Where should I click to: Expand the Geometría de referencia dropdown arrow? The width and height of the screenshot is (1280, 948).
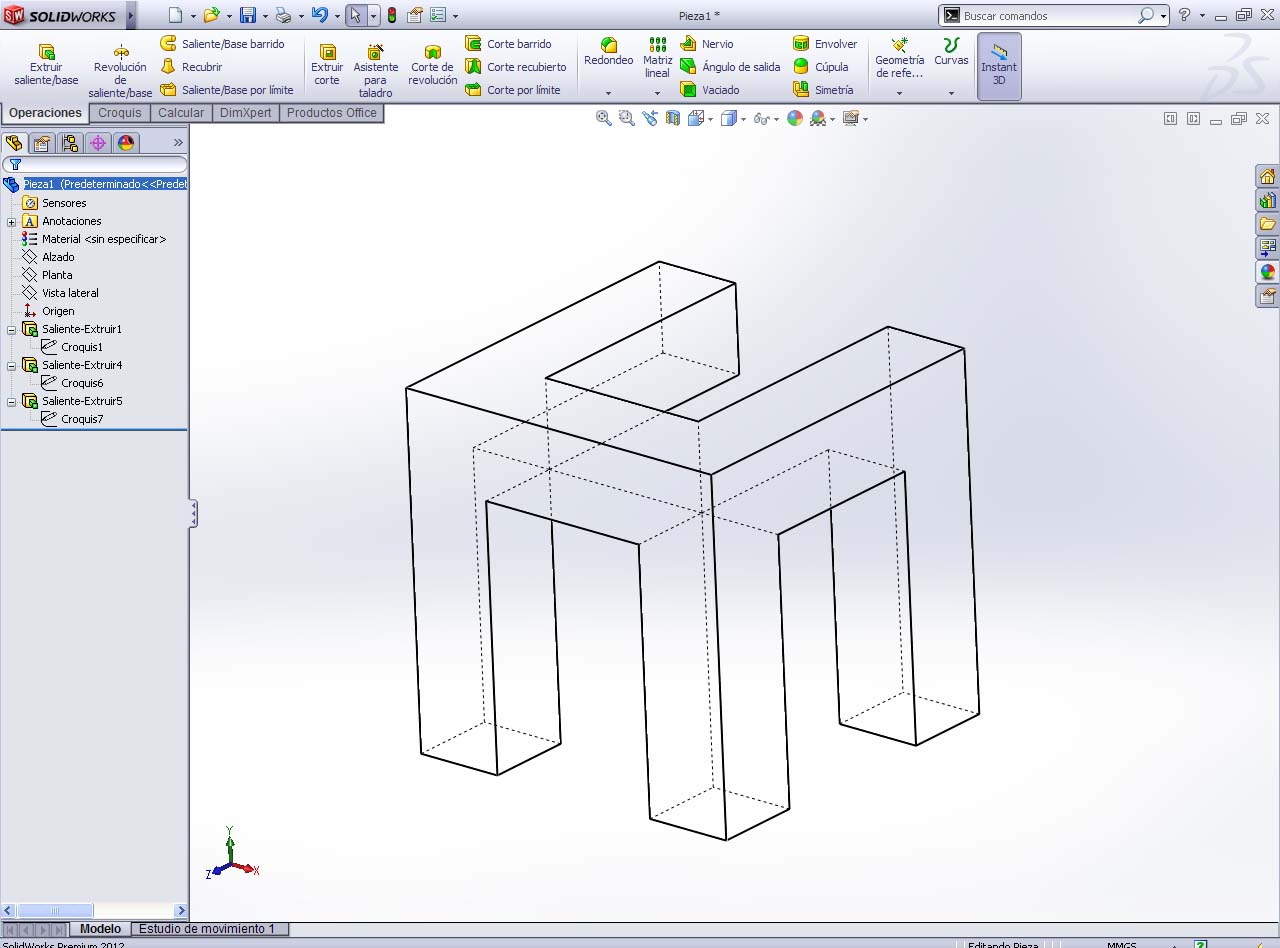899,93
